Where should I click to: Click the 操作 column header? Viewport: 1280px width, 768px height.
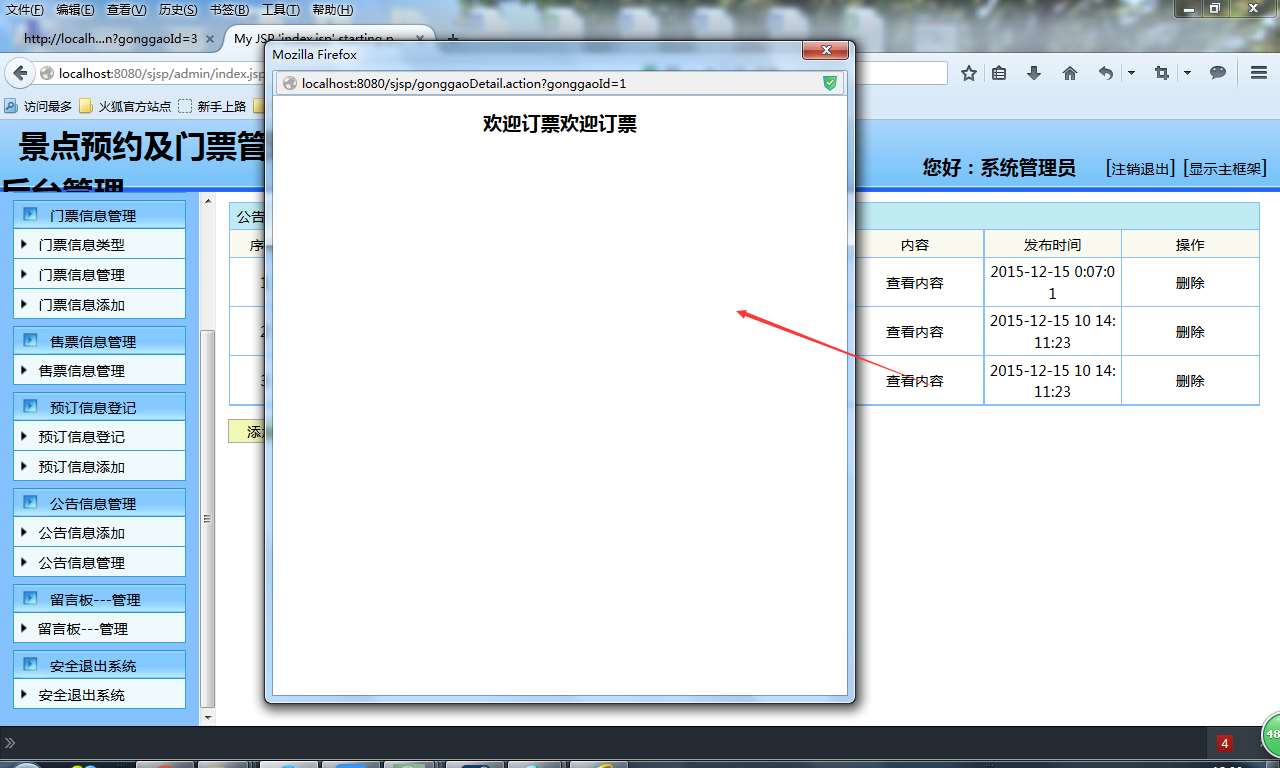pos(1190,245)
